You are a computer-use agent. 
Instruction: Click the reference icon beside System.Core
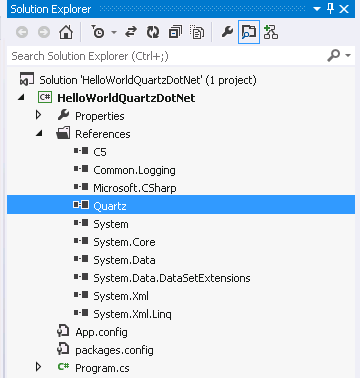[81, 240]
